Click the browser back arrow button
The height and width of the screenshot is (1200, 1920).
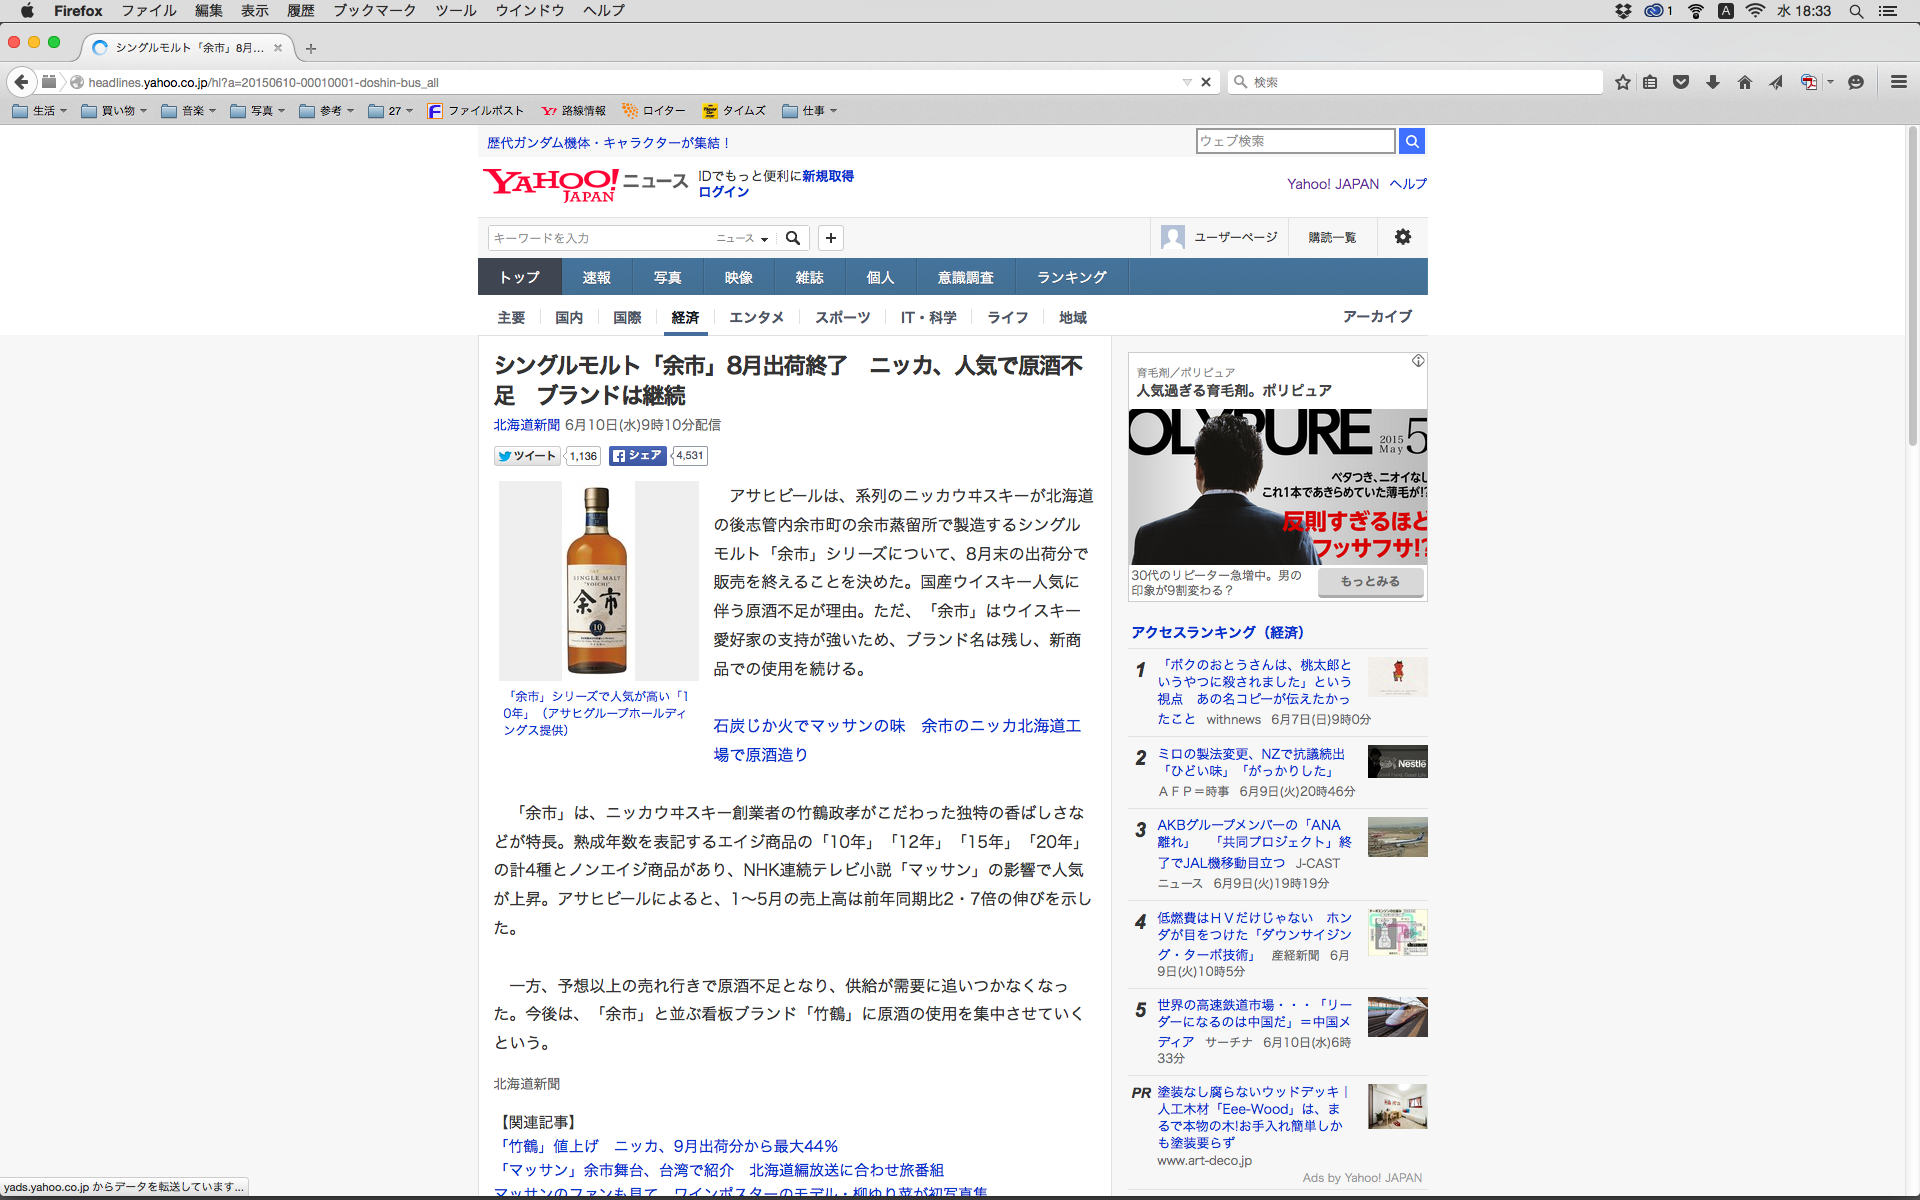point(22,82)
